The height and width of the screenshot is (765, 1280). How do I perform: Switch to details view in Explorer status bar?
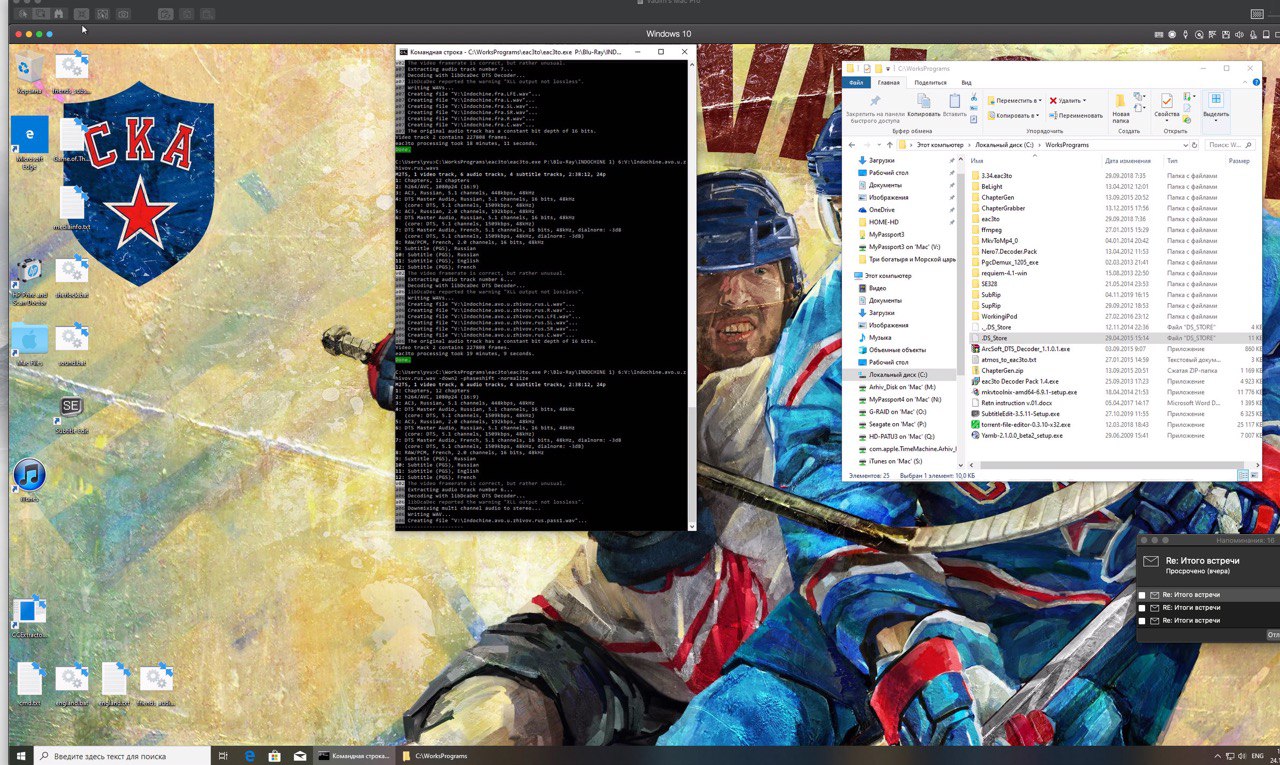[x=1243, y=475]
